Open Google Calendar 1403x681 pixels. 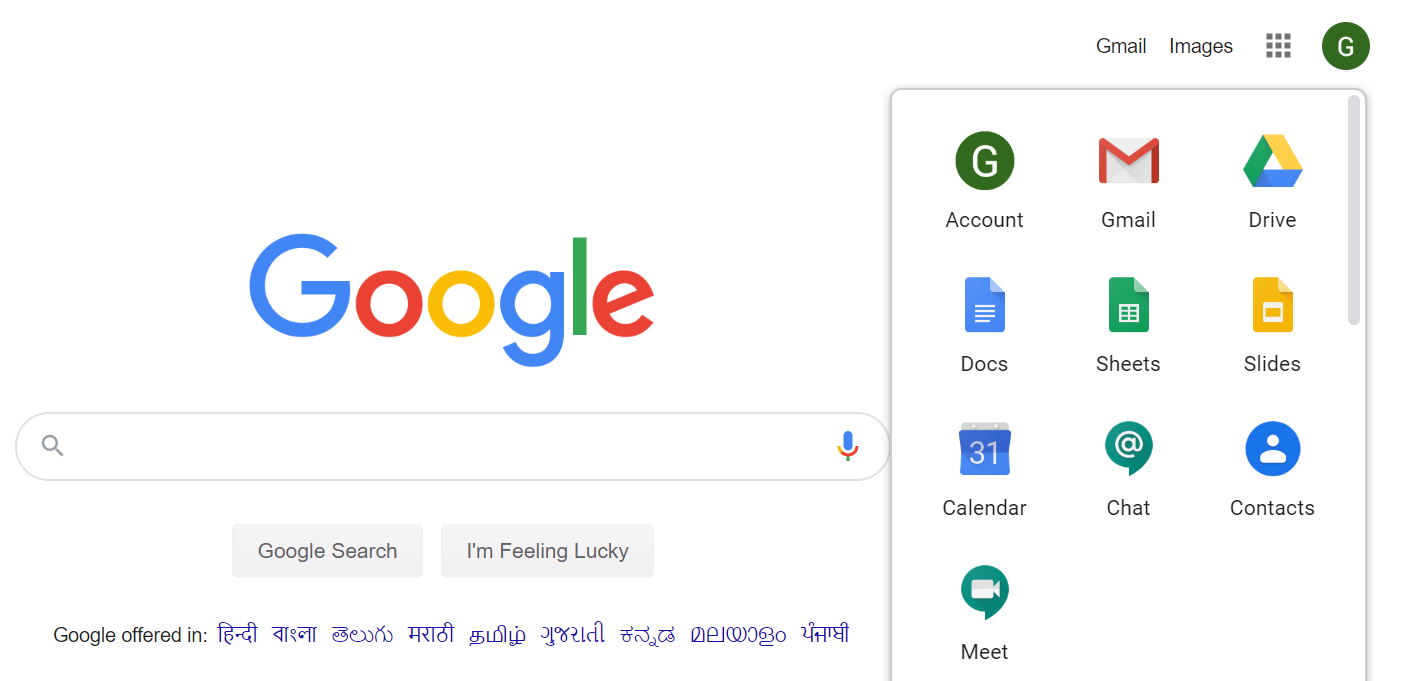coord(984,448)
